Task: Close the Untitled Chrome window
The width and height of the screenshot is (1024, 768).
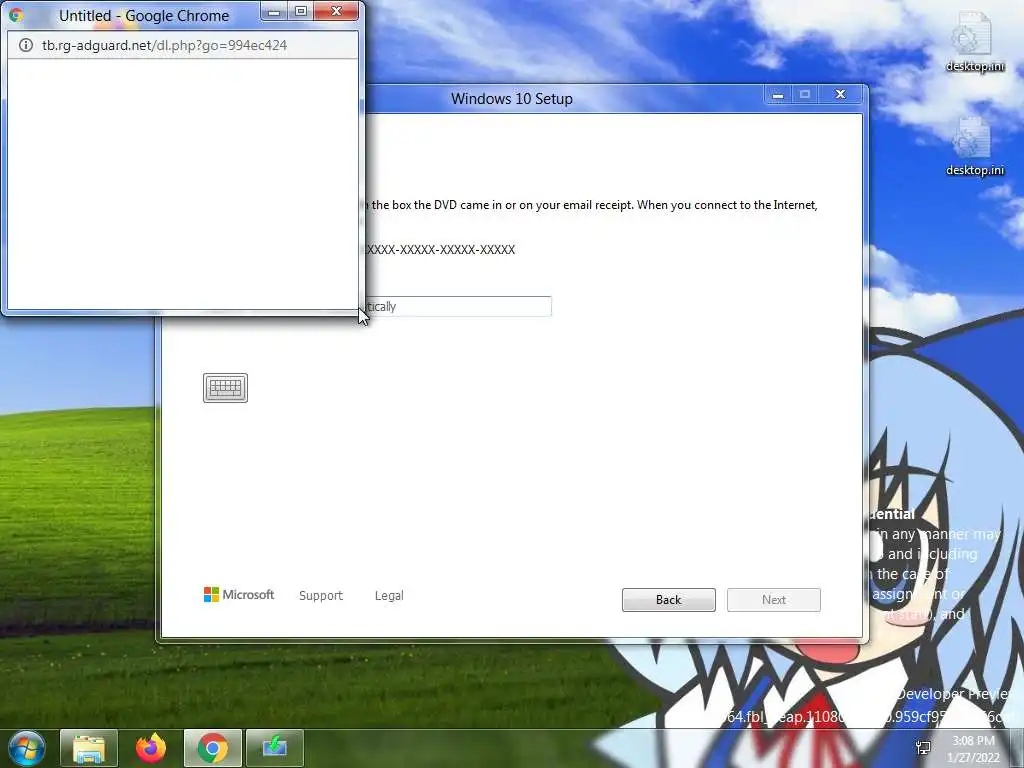Action: 336,11
